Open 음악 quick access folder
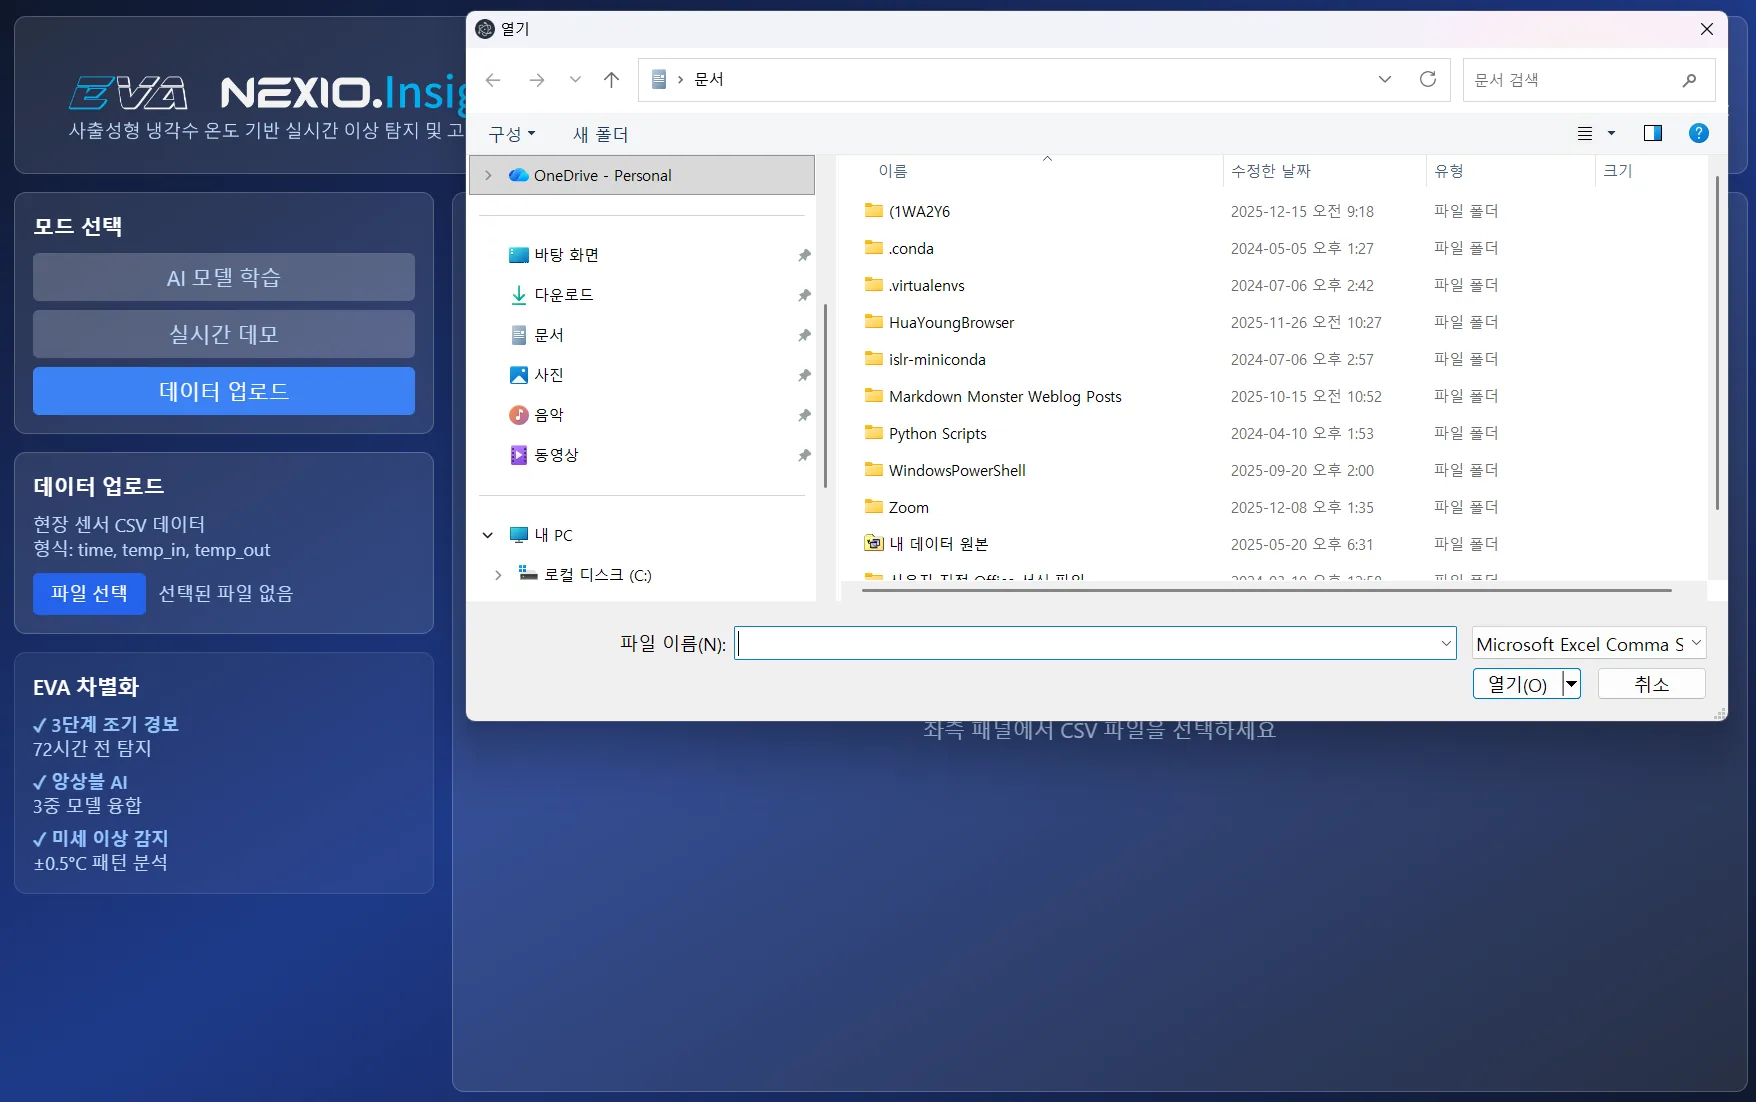Screen dimensions: 1756x1102 click(x=549, y=415)
